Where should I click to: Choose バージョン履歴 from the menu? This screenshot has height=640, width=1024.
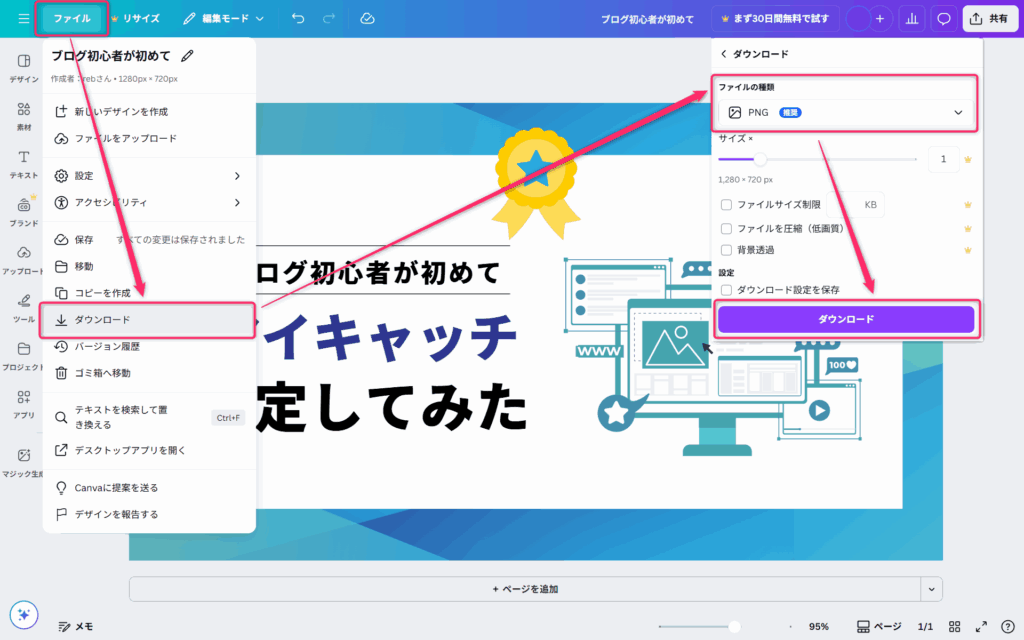pyautogui.click(x=107, y=346)
